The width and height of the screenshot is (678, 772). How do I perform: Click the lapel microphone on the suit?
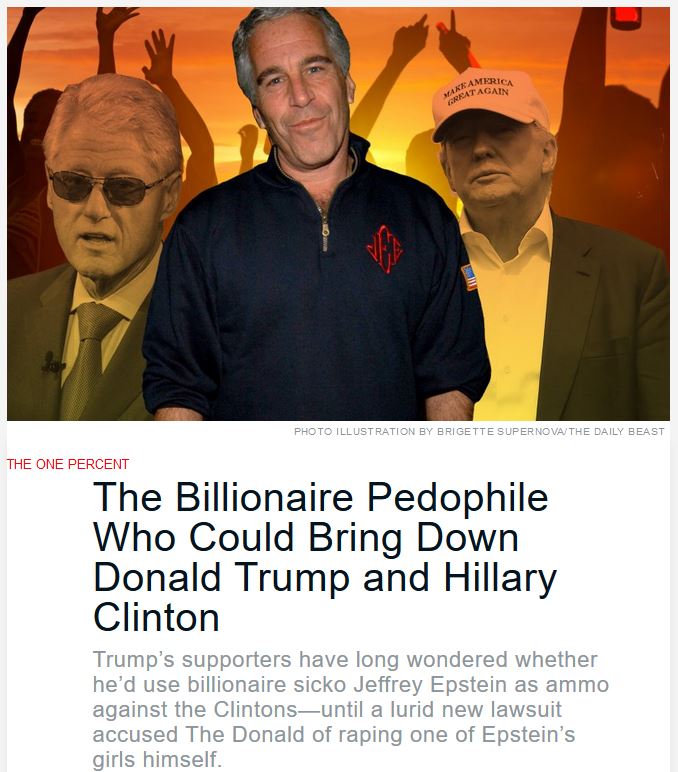[x=51, y=364]
